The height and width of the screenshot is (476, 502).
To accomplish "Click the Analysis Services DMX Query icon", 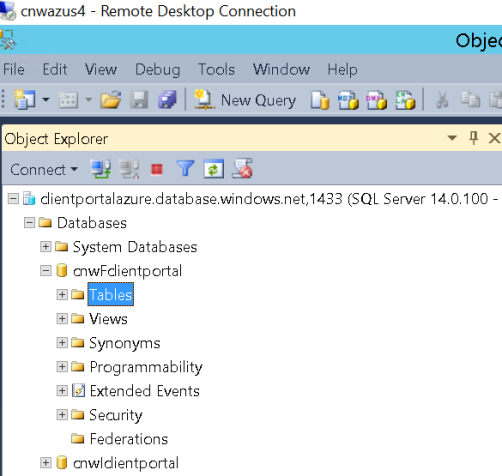I will pos(376,100).
